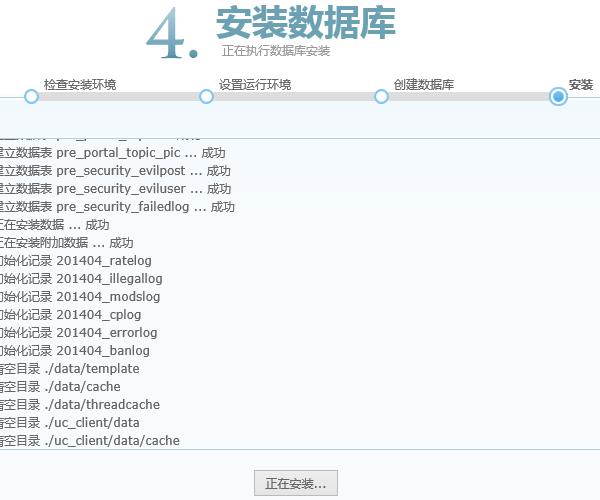The width and height of the screenshot is (600, 500).
Task: Click the pre_portal_topic_pic log line
Action: pos(110,153)
